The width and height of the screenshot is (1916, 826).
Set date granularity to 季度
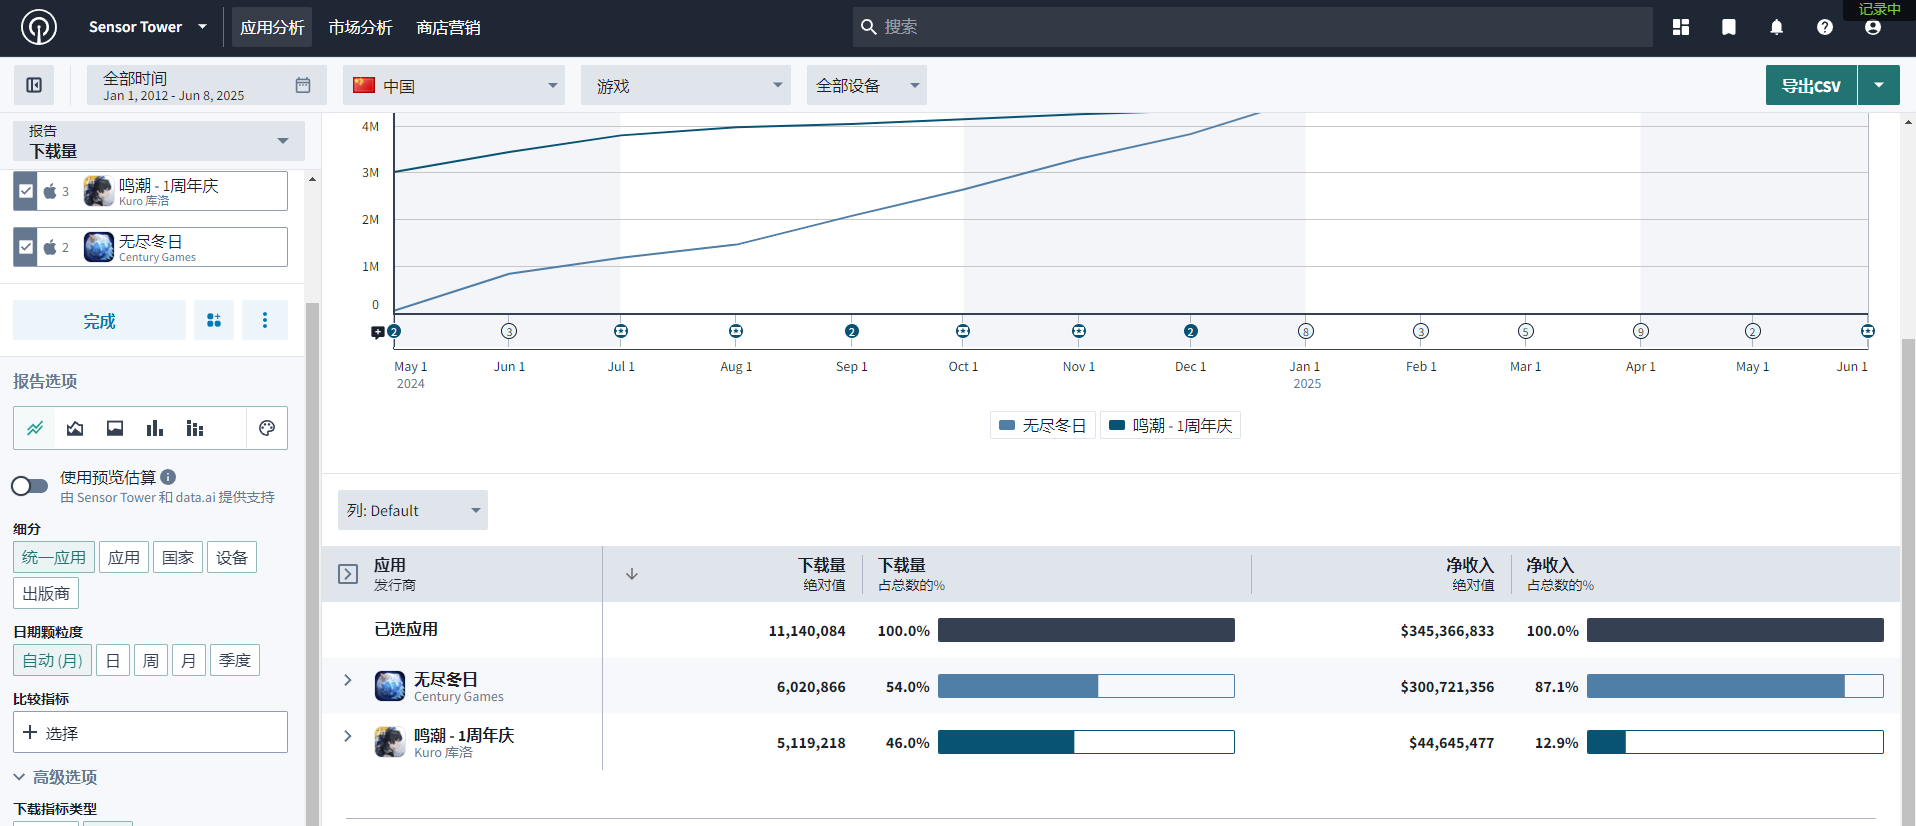235,660
